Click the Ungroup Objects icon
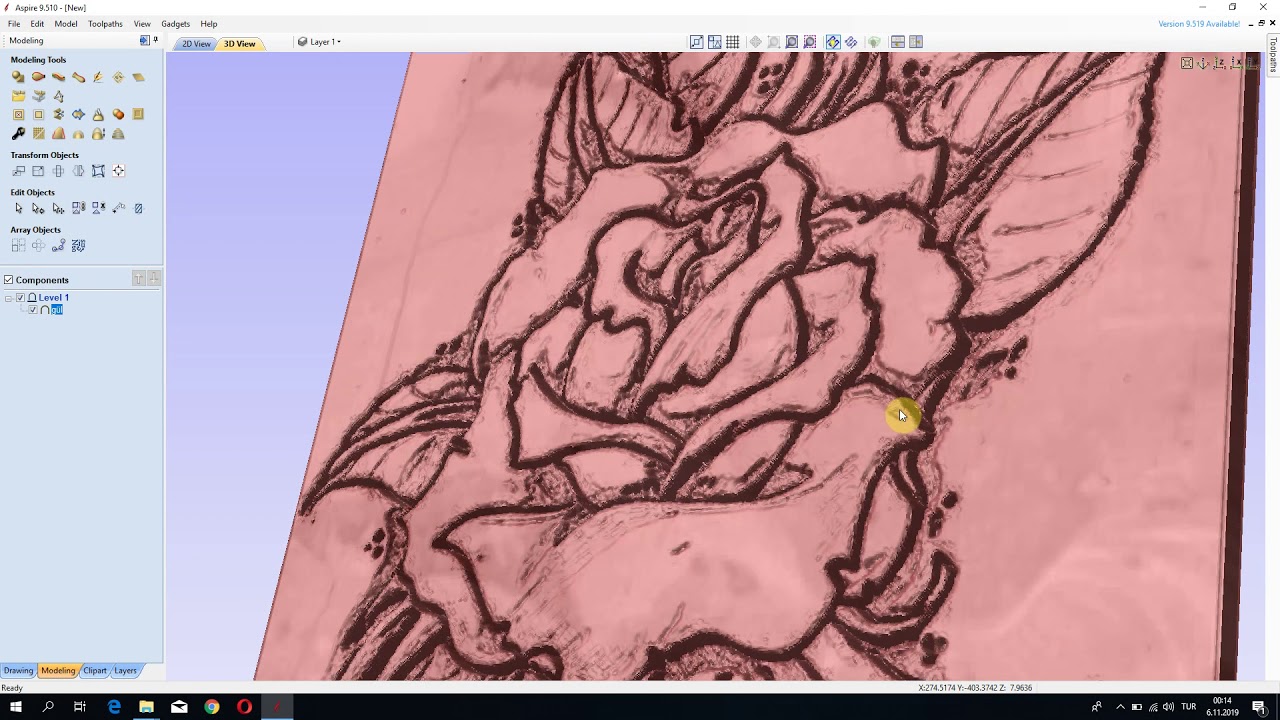Image resolution: width=1280 pixels, height=720 pixels. [x=98, y=208]
